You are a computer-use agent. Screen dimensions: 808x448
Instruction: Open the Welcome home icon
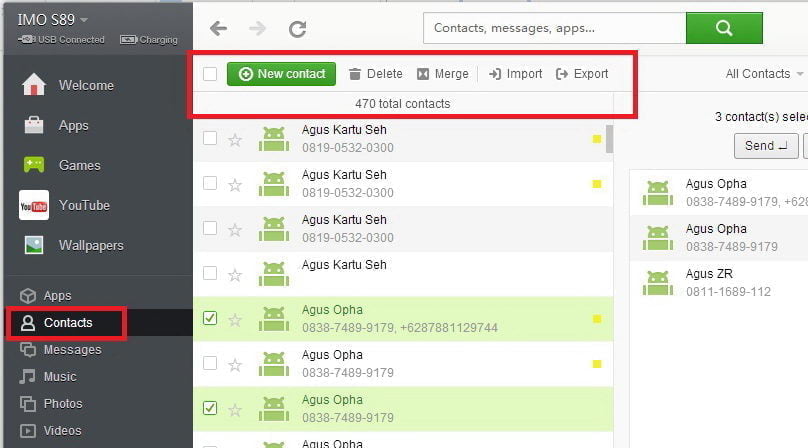tap(34, 85)
